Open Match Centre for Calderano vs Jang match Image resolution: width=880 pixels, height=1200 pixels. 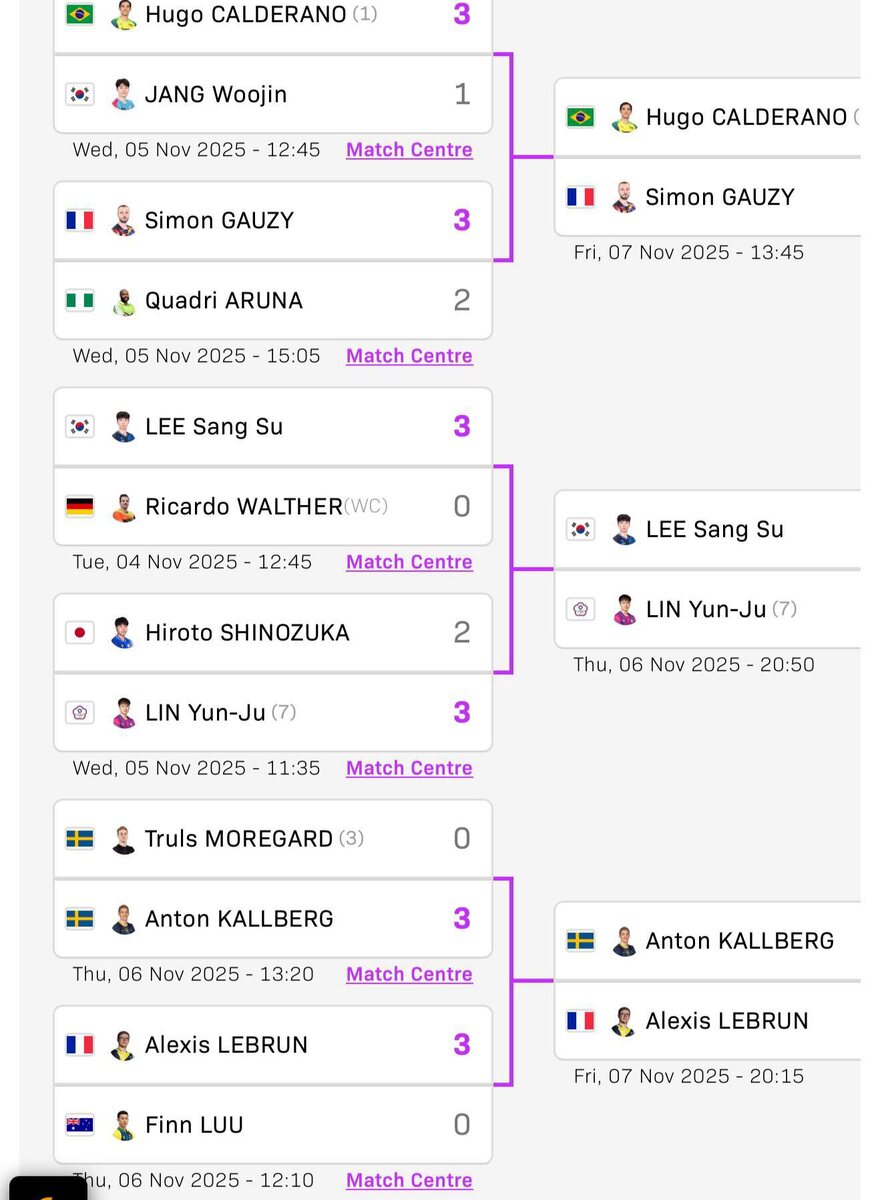coord(409,150)
